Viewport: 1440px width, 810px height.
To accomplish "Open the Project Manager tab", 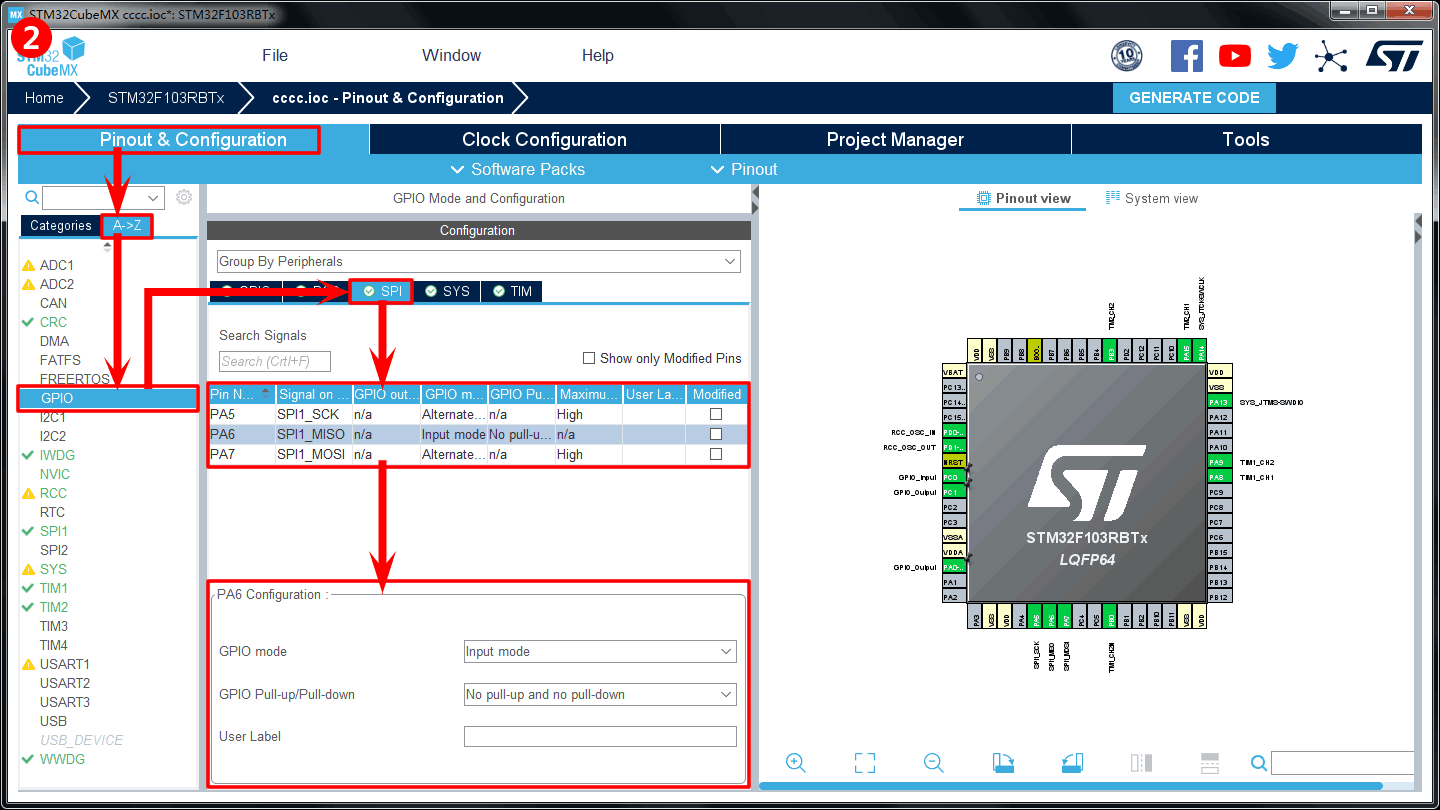I will 895,140.
